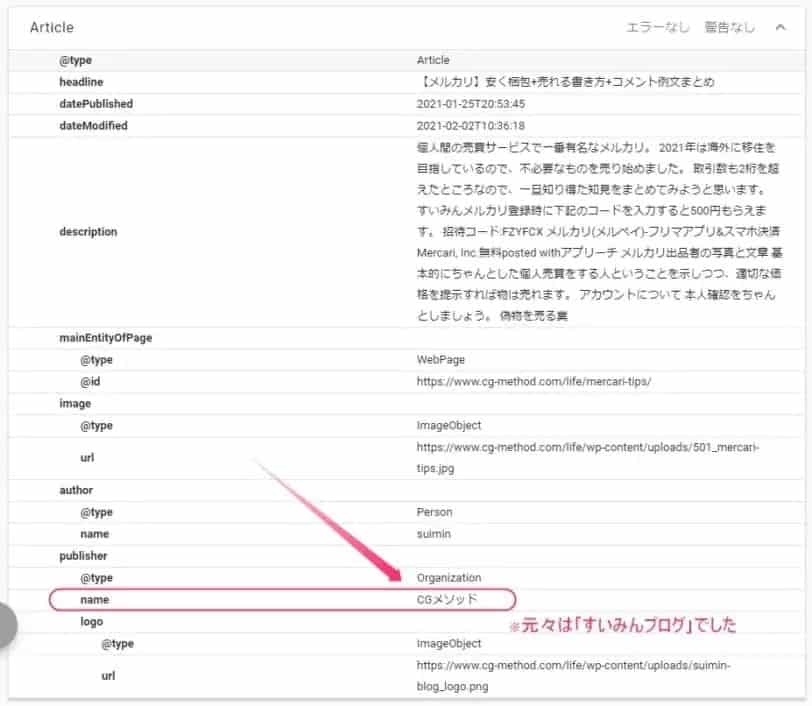Select the publisher name row label
The image size is (812, 706).
pos(95,599)
